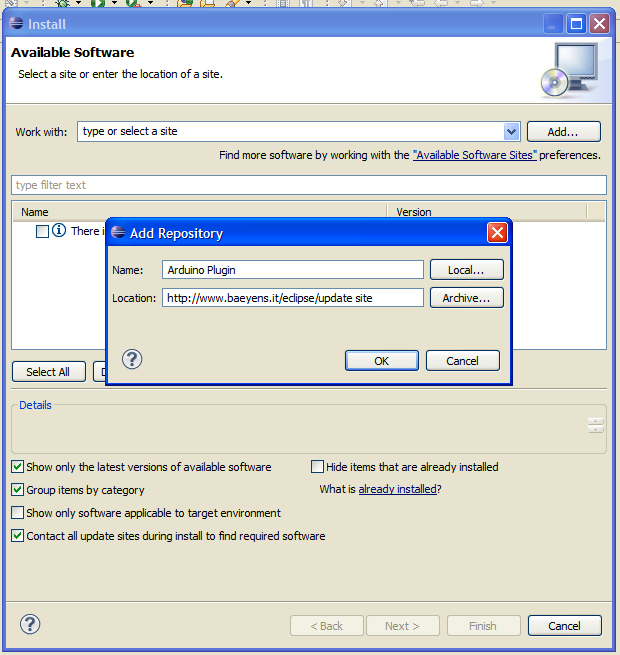
Task: Disable Show only the latest versions checkbox
Action: pos(18,467)
